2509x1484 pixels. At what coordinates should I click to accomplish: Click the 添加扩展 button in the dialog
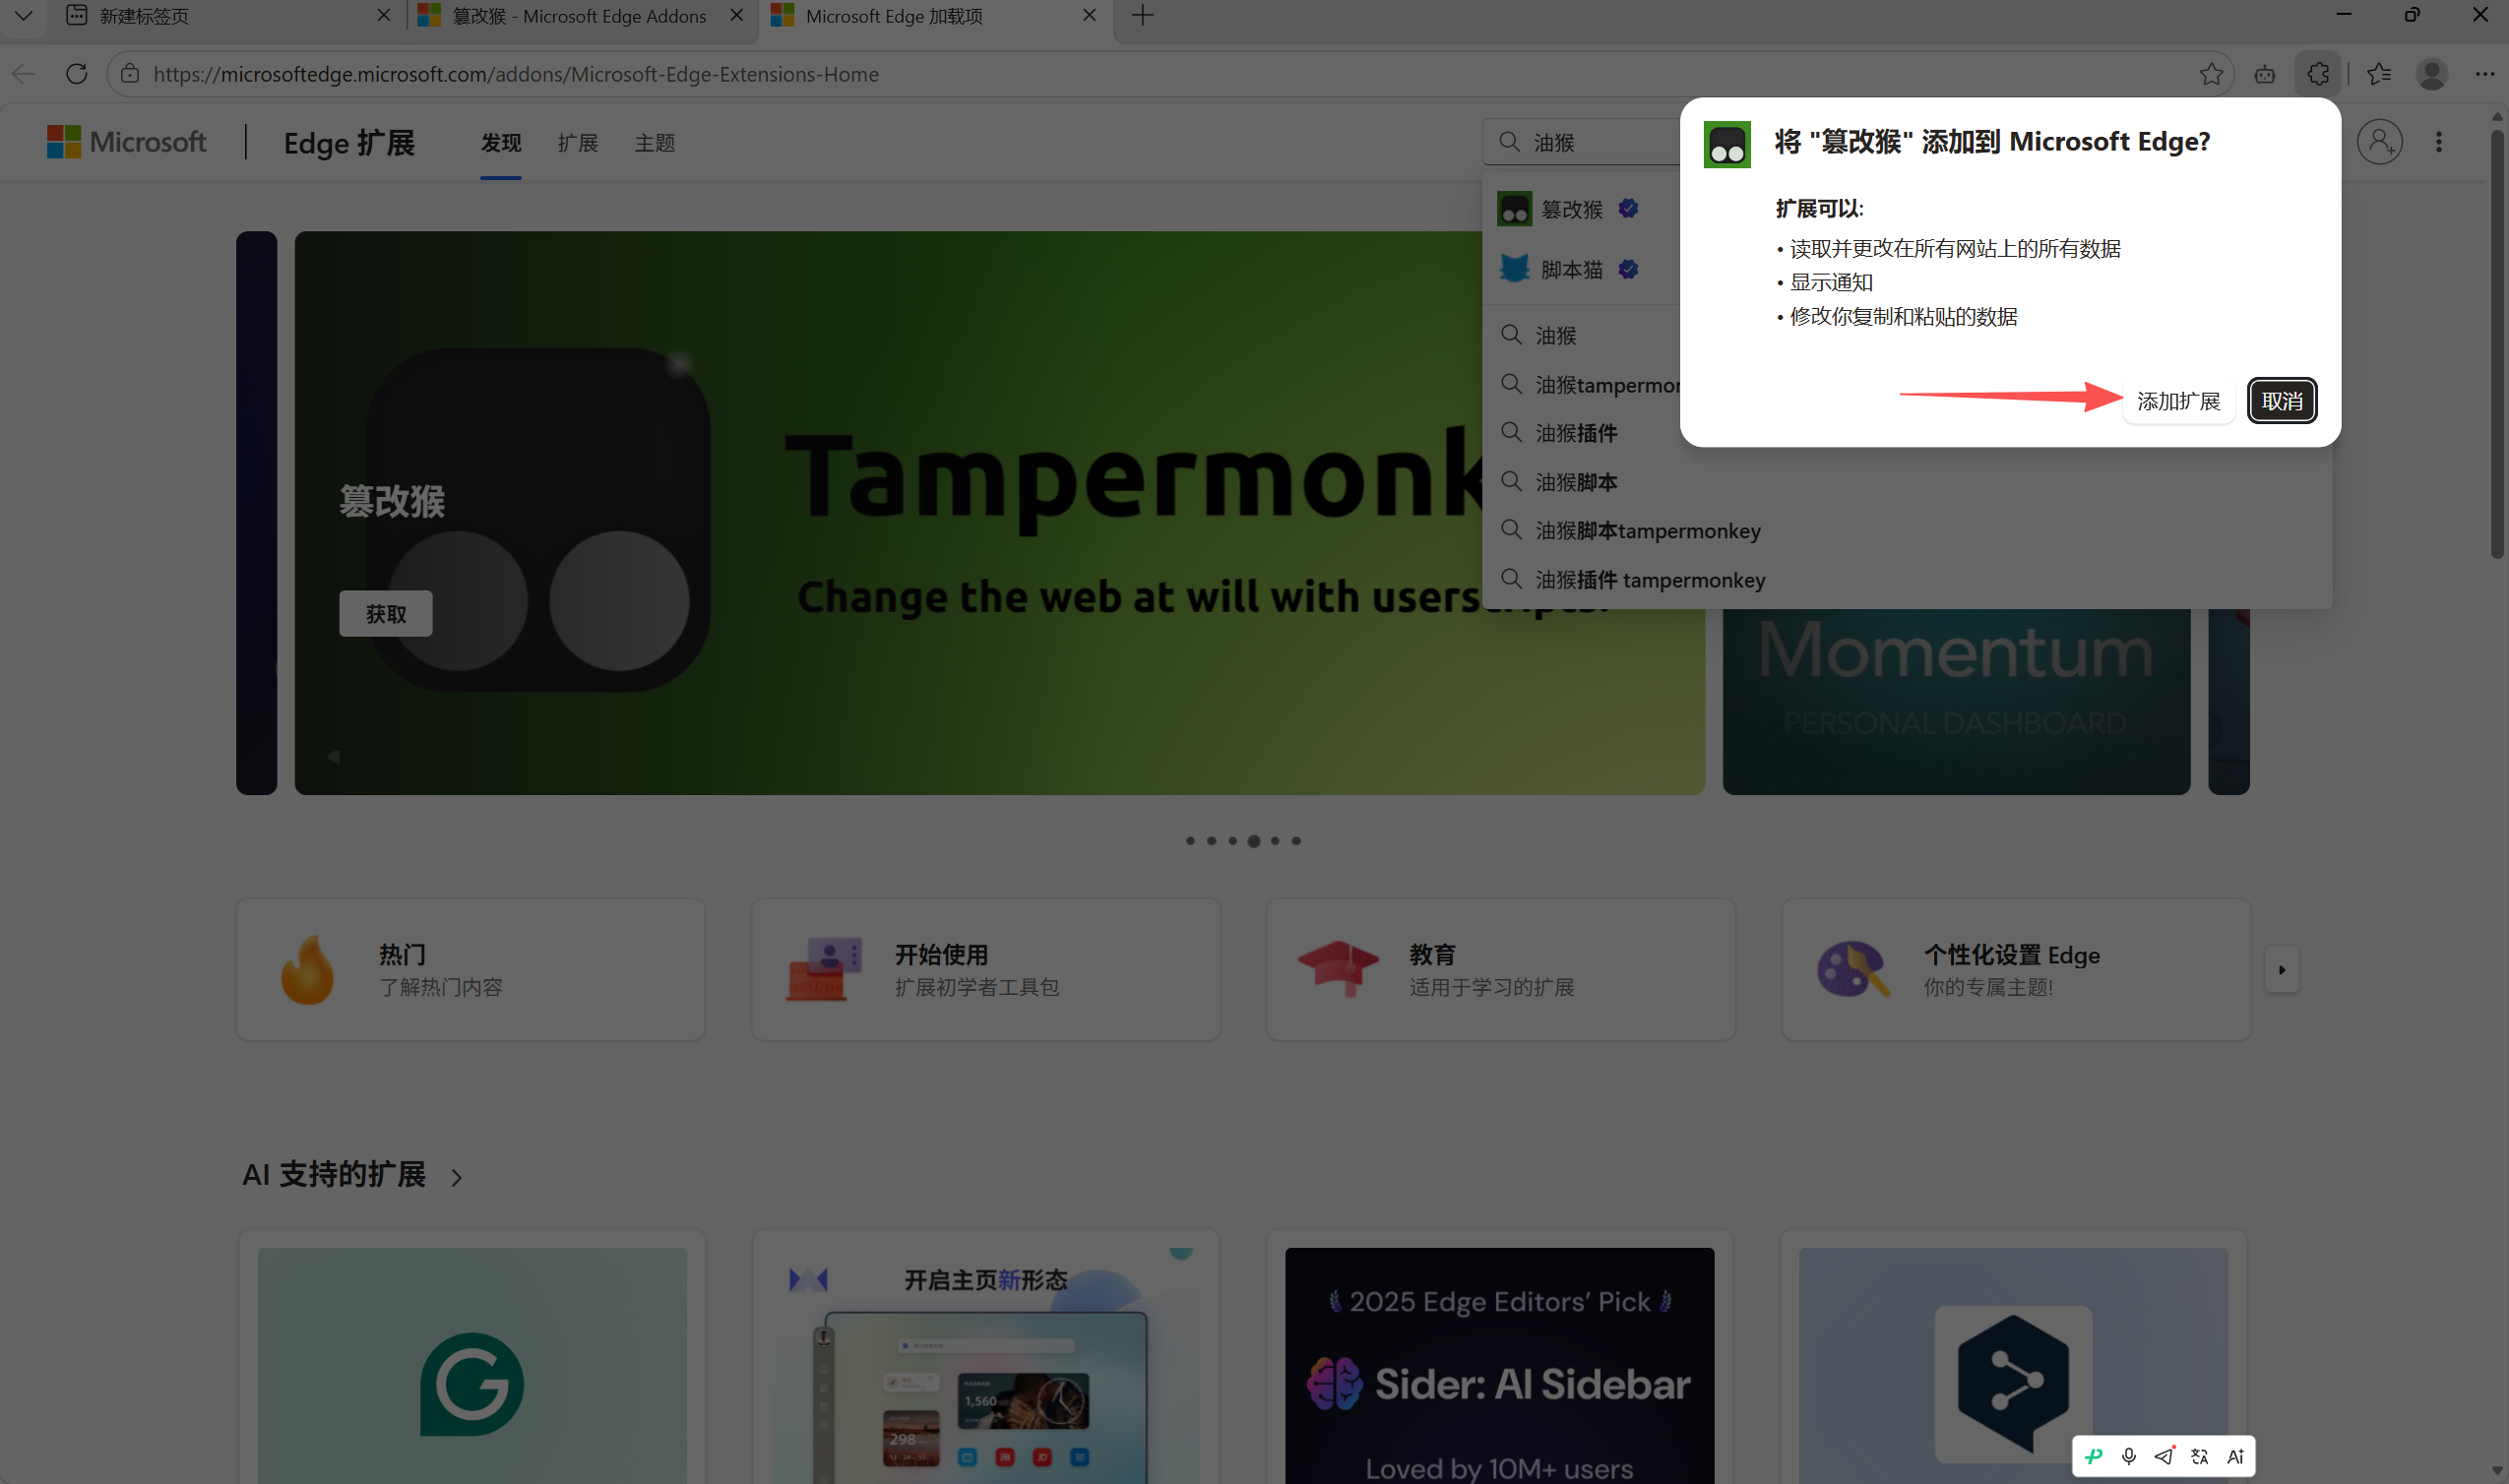[2178, 401]
